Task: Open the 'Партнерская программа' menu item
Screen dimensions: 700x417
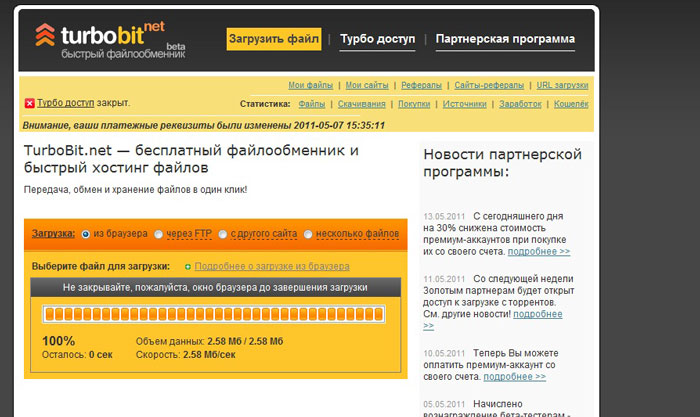Action: tap(505, 39)
